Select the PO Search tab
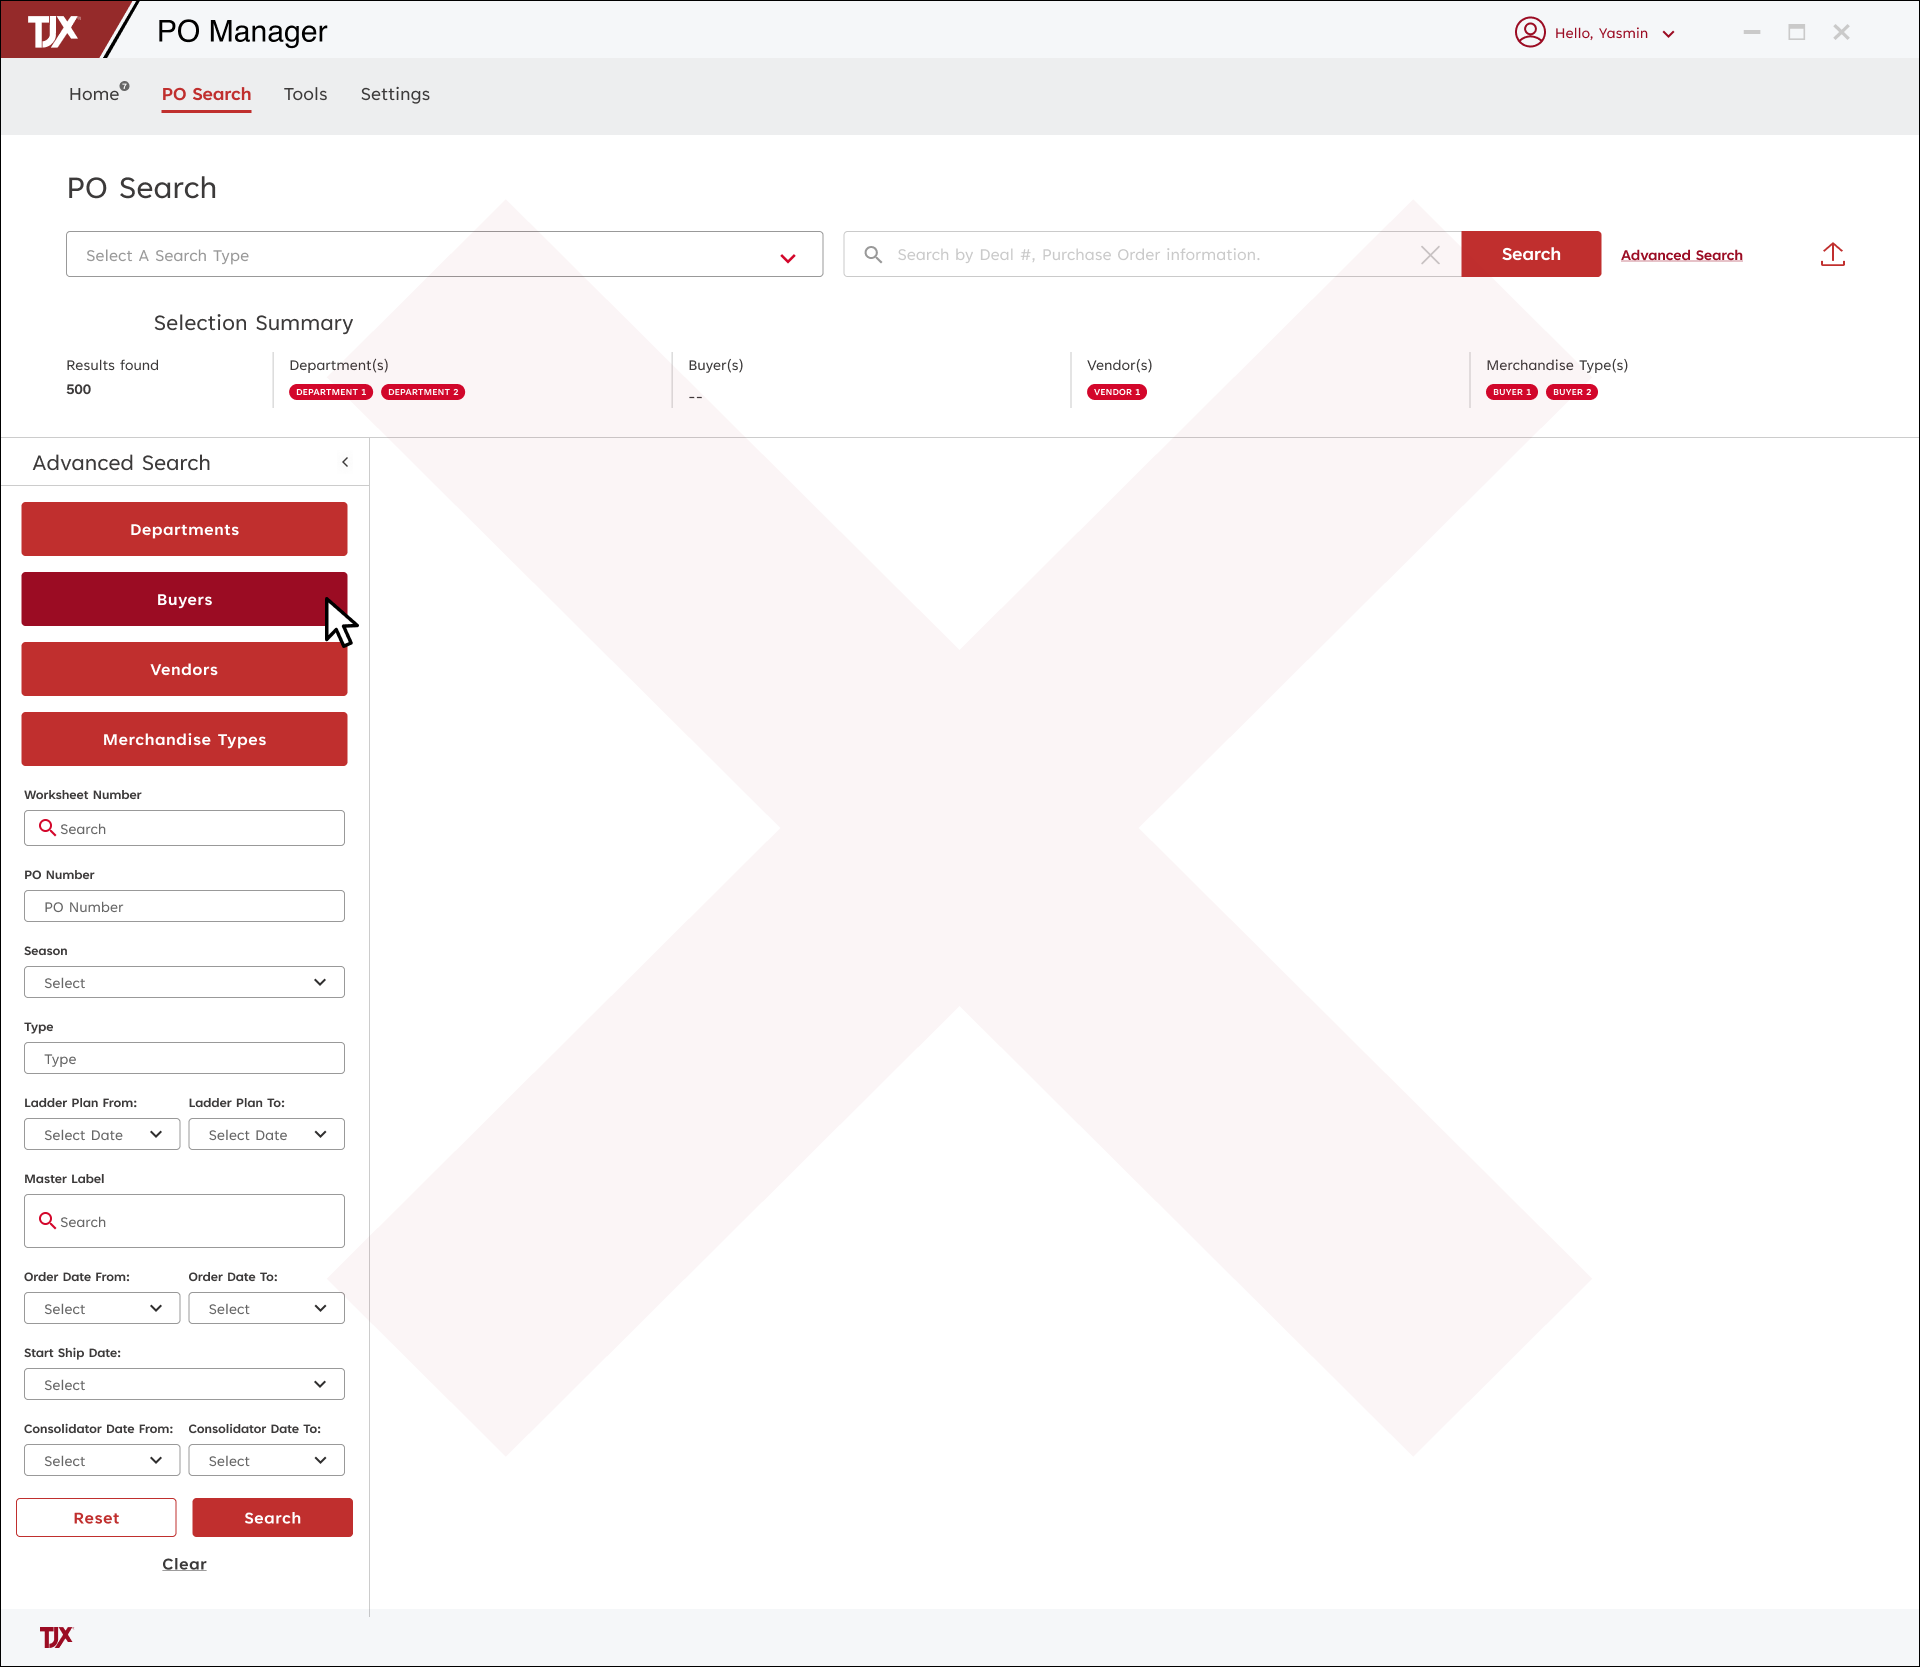Image resolution: width=1920 pixels, height=1667 pixels. click(x=206, y=94)
